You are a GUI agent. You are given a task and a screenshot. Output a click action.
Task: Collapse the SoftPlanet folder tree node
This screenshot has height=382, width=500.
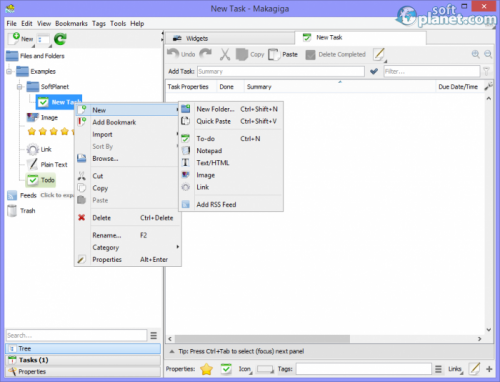(20, 87)
